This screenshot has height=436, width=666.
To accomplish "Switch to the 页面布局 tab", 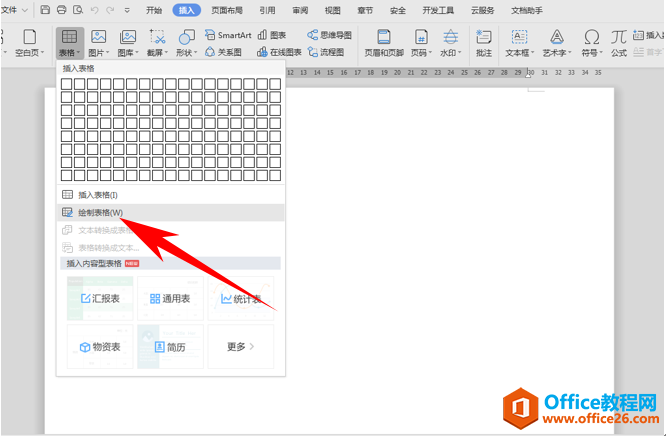I will click(227, 10).
